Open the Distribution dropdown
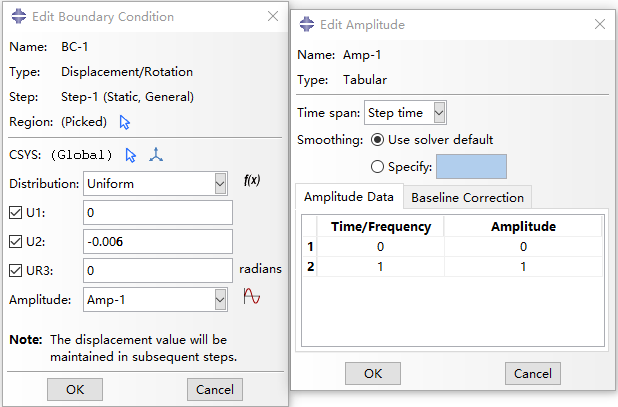 (155, 184)
